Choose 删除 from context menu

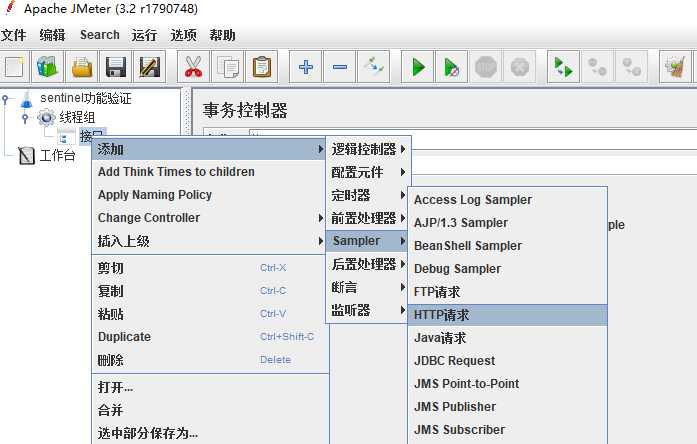[x=209, y=360]
